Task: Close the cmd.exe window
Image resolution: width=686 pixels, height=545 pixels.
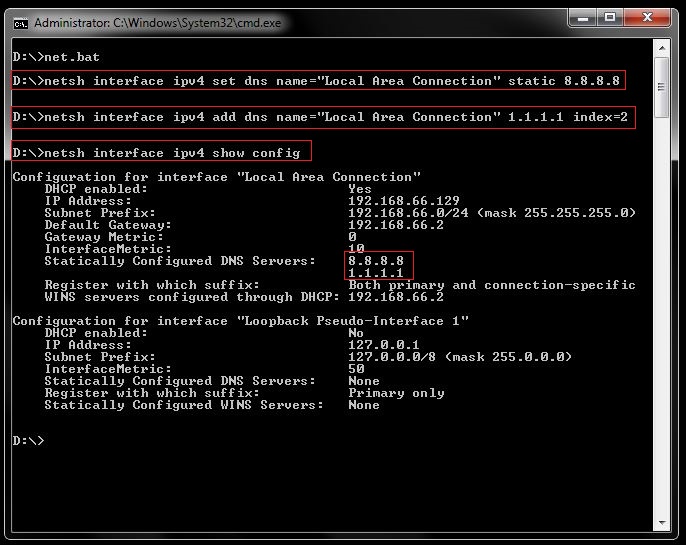Action: pyautogui.click(x=647, y=18)
